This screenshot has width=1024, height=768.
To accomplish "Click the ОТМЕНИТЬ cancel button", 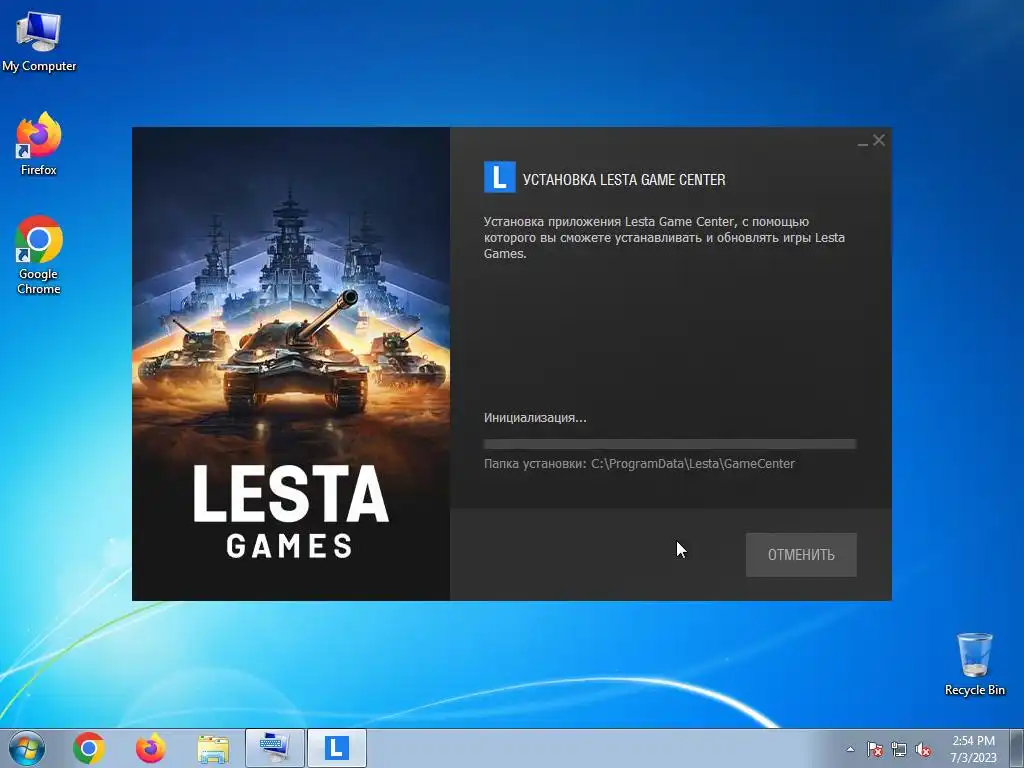I will click(x=801, y=554).
